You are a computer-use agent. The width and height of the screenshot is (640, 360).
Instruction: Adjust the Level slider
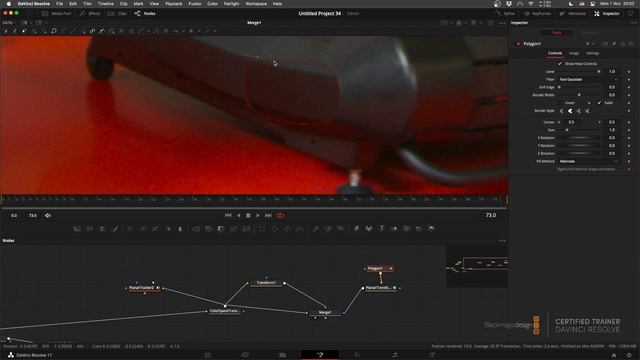pos(580,72)
